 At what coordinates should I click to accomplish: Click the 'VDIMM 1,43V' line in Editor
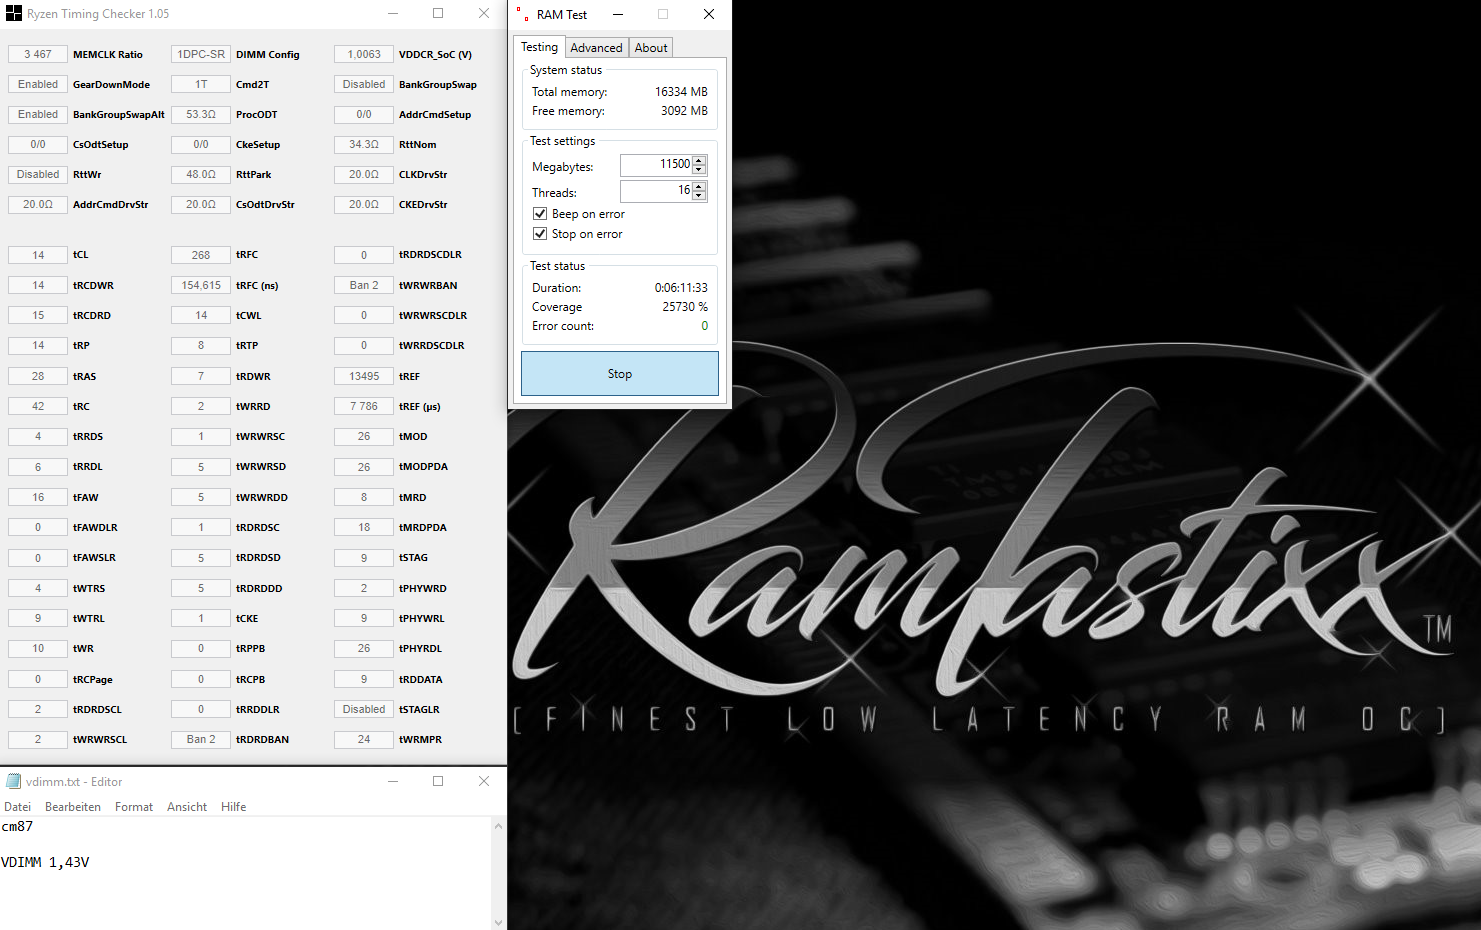45,862
